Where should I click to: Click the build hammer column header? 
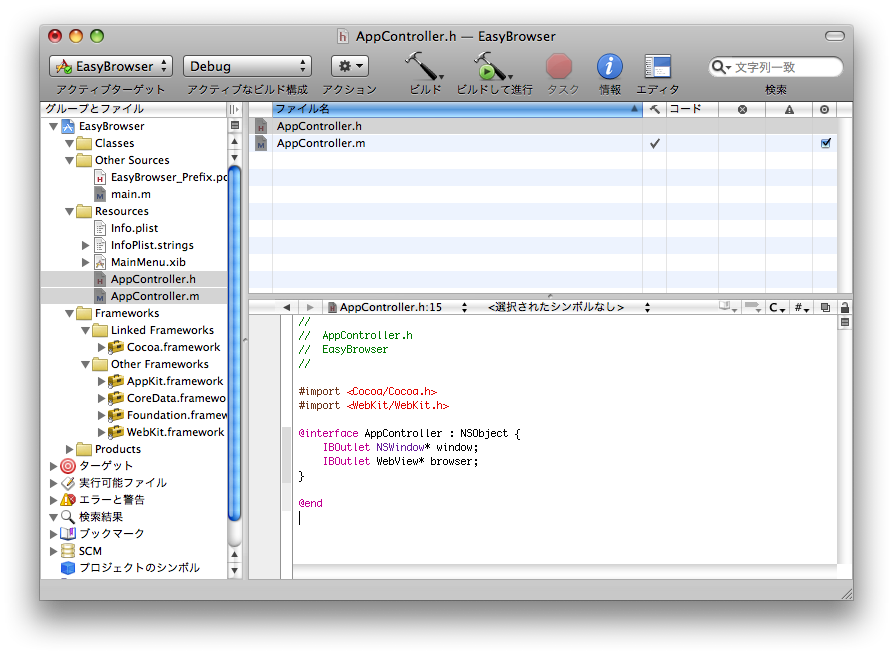(654, 109)
